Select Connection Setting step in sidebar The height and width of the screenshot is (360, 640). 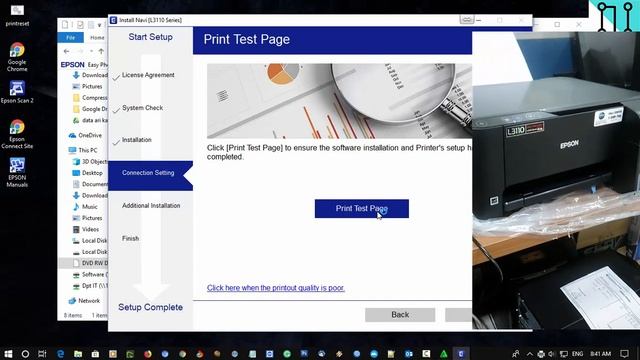tap(148, 173)
